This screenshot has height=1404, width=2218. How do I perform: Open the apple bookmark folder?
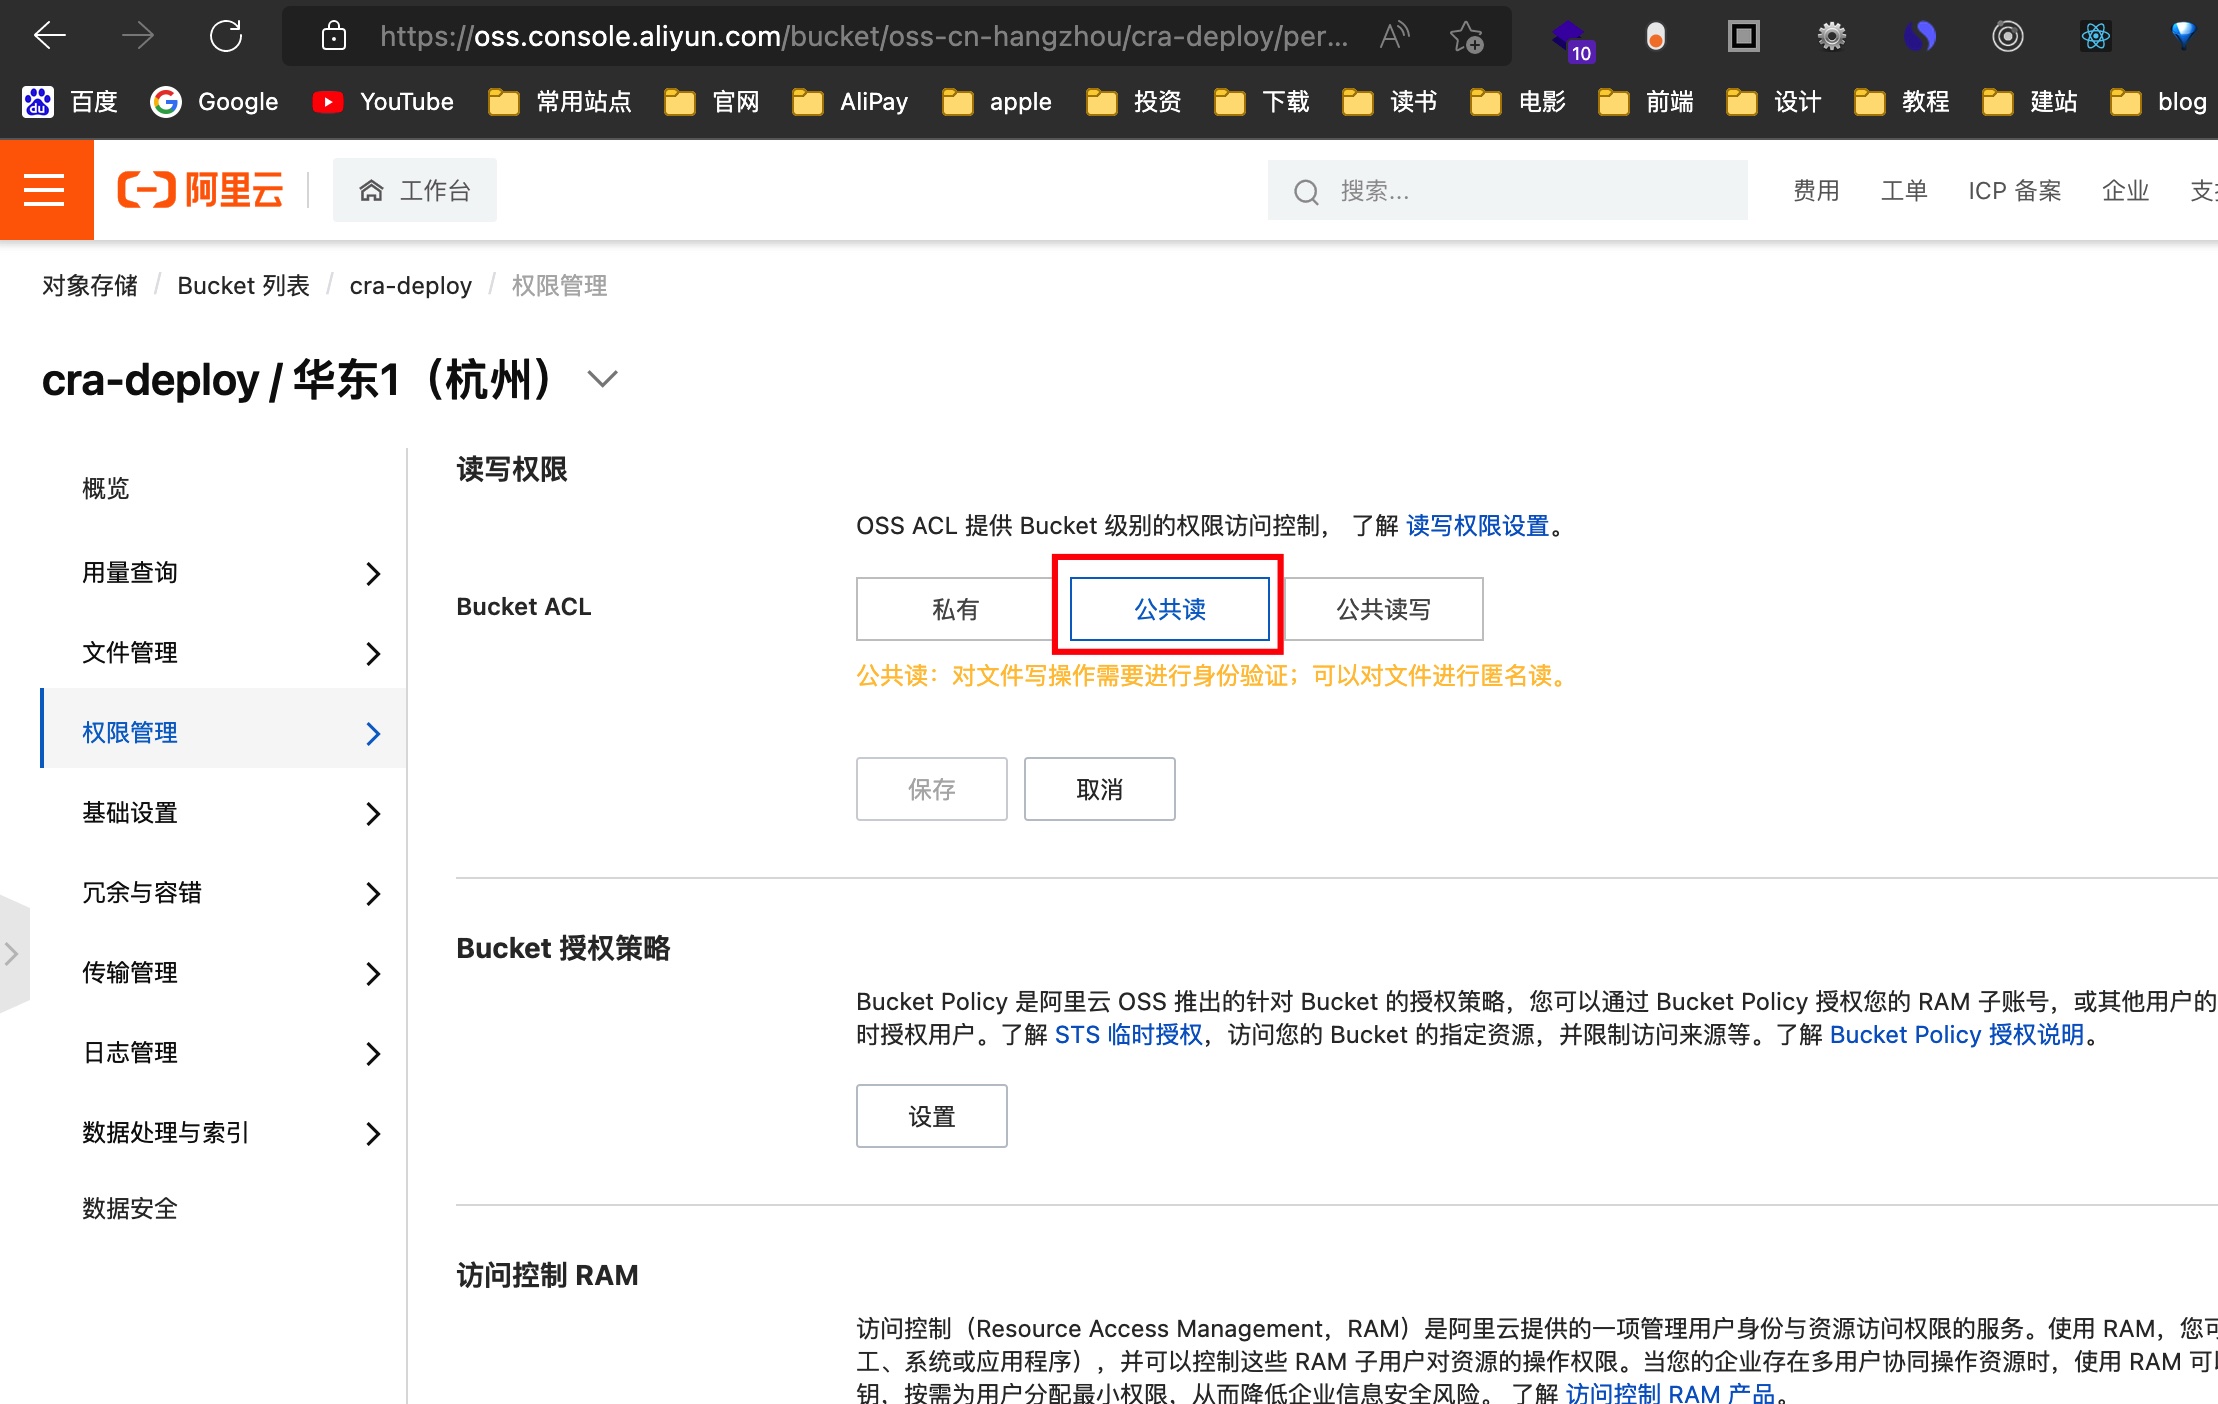click(997, 102)
